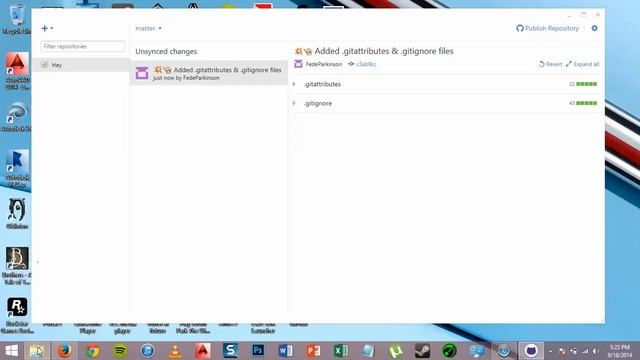Open the green circular taskbar app
Viewport: 640px width, 360px height.
click(449, 351)
